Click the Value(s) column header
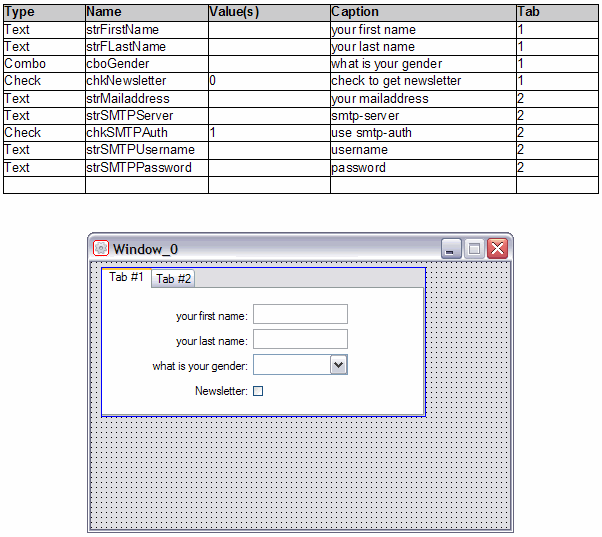 [269, 12]
